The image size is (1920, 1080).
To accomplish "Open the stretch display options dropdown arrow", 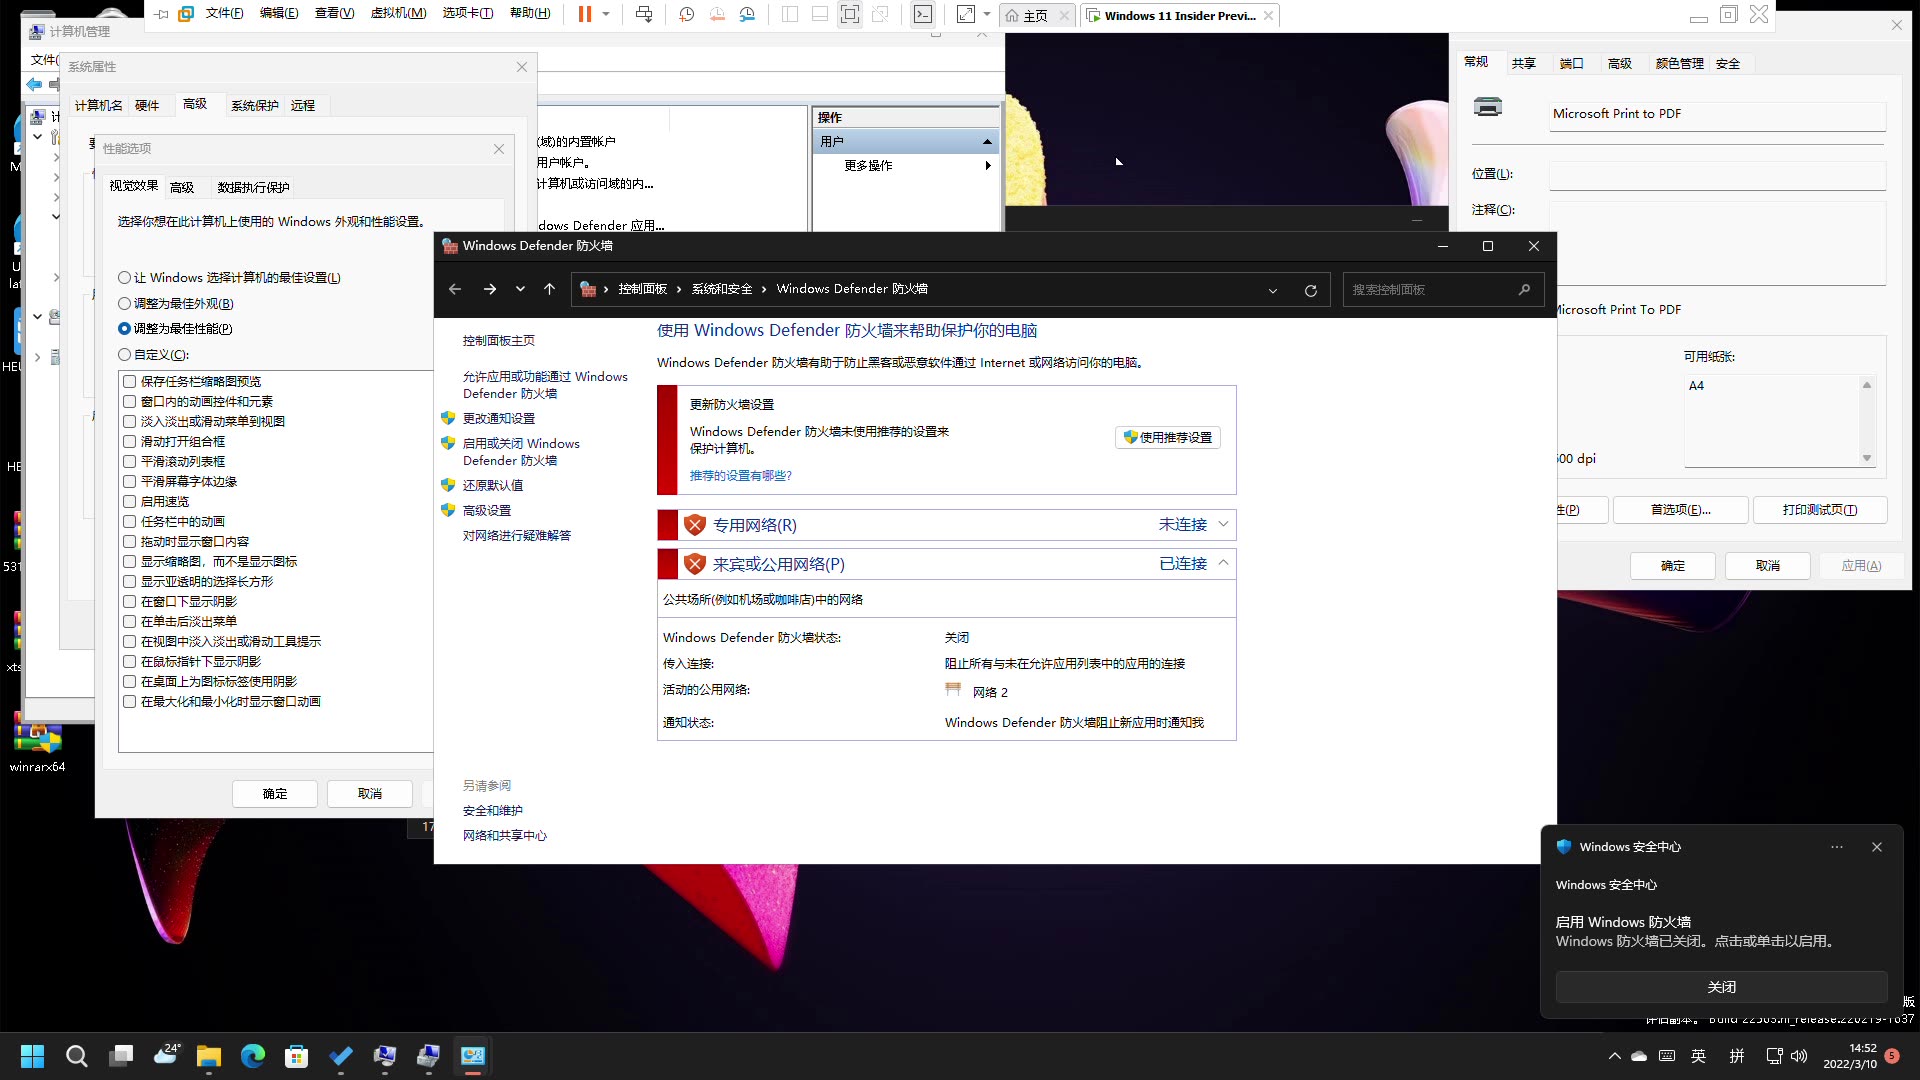I will (x=987, y=14).
